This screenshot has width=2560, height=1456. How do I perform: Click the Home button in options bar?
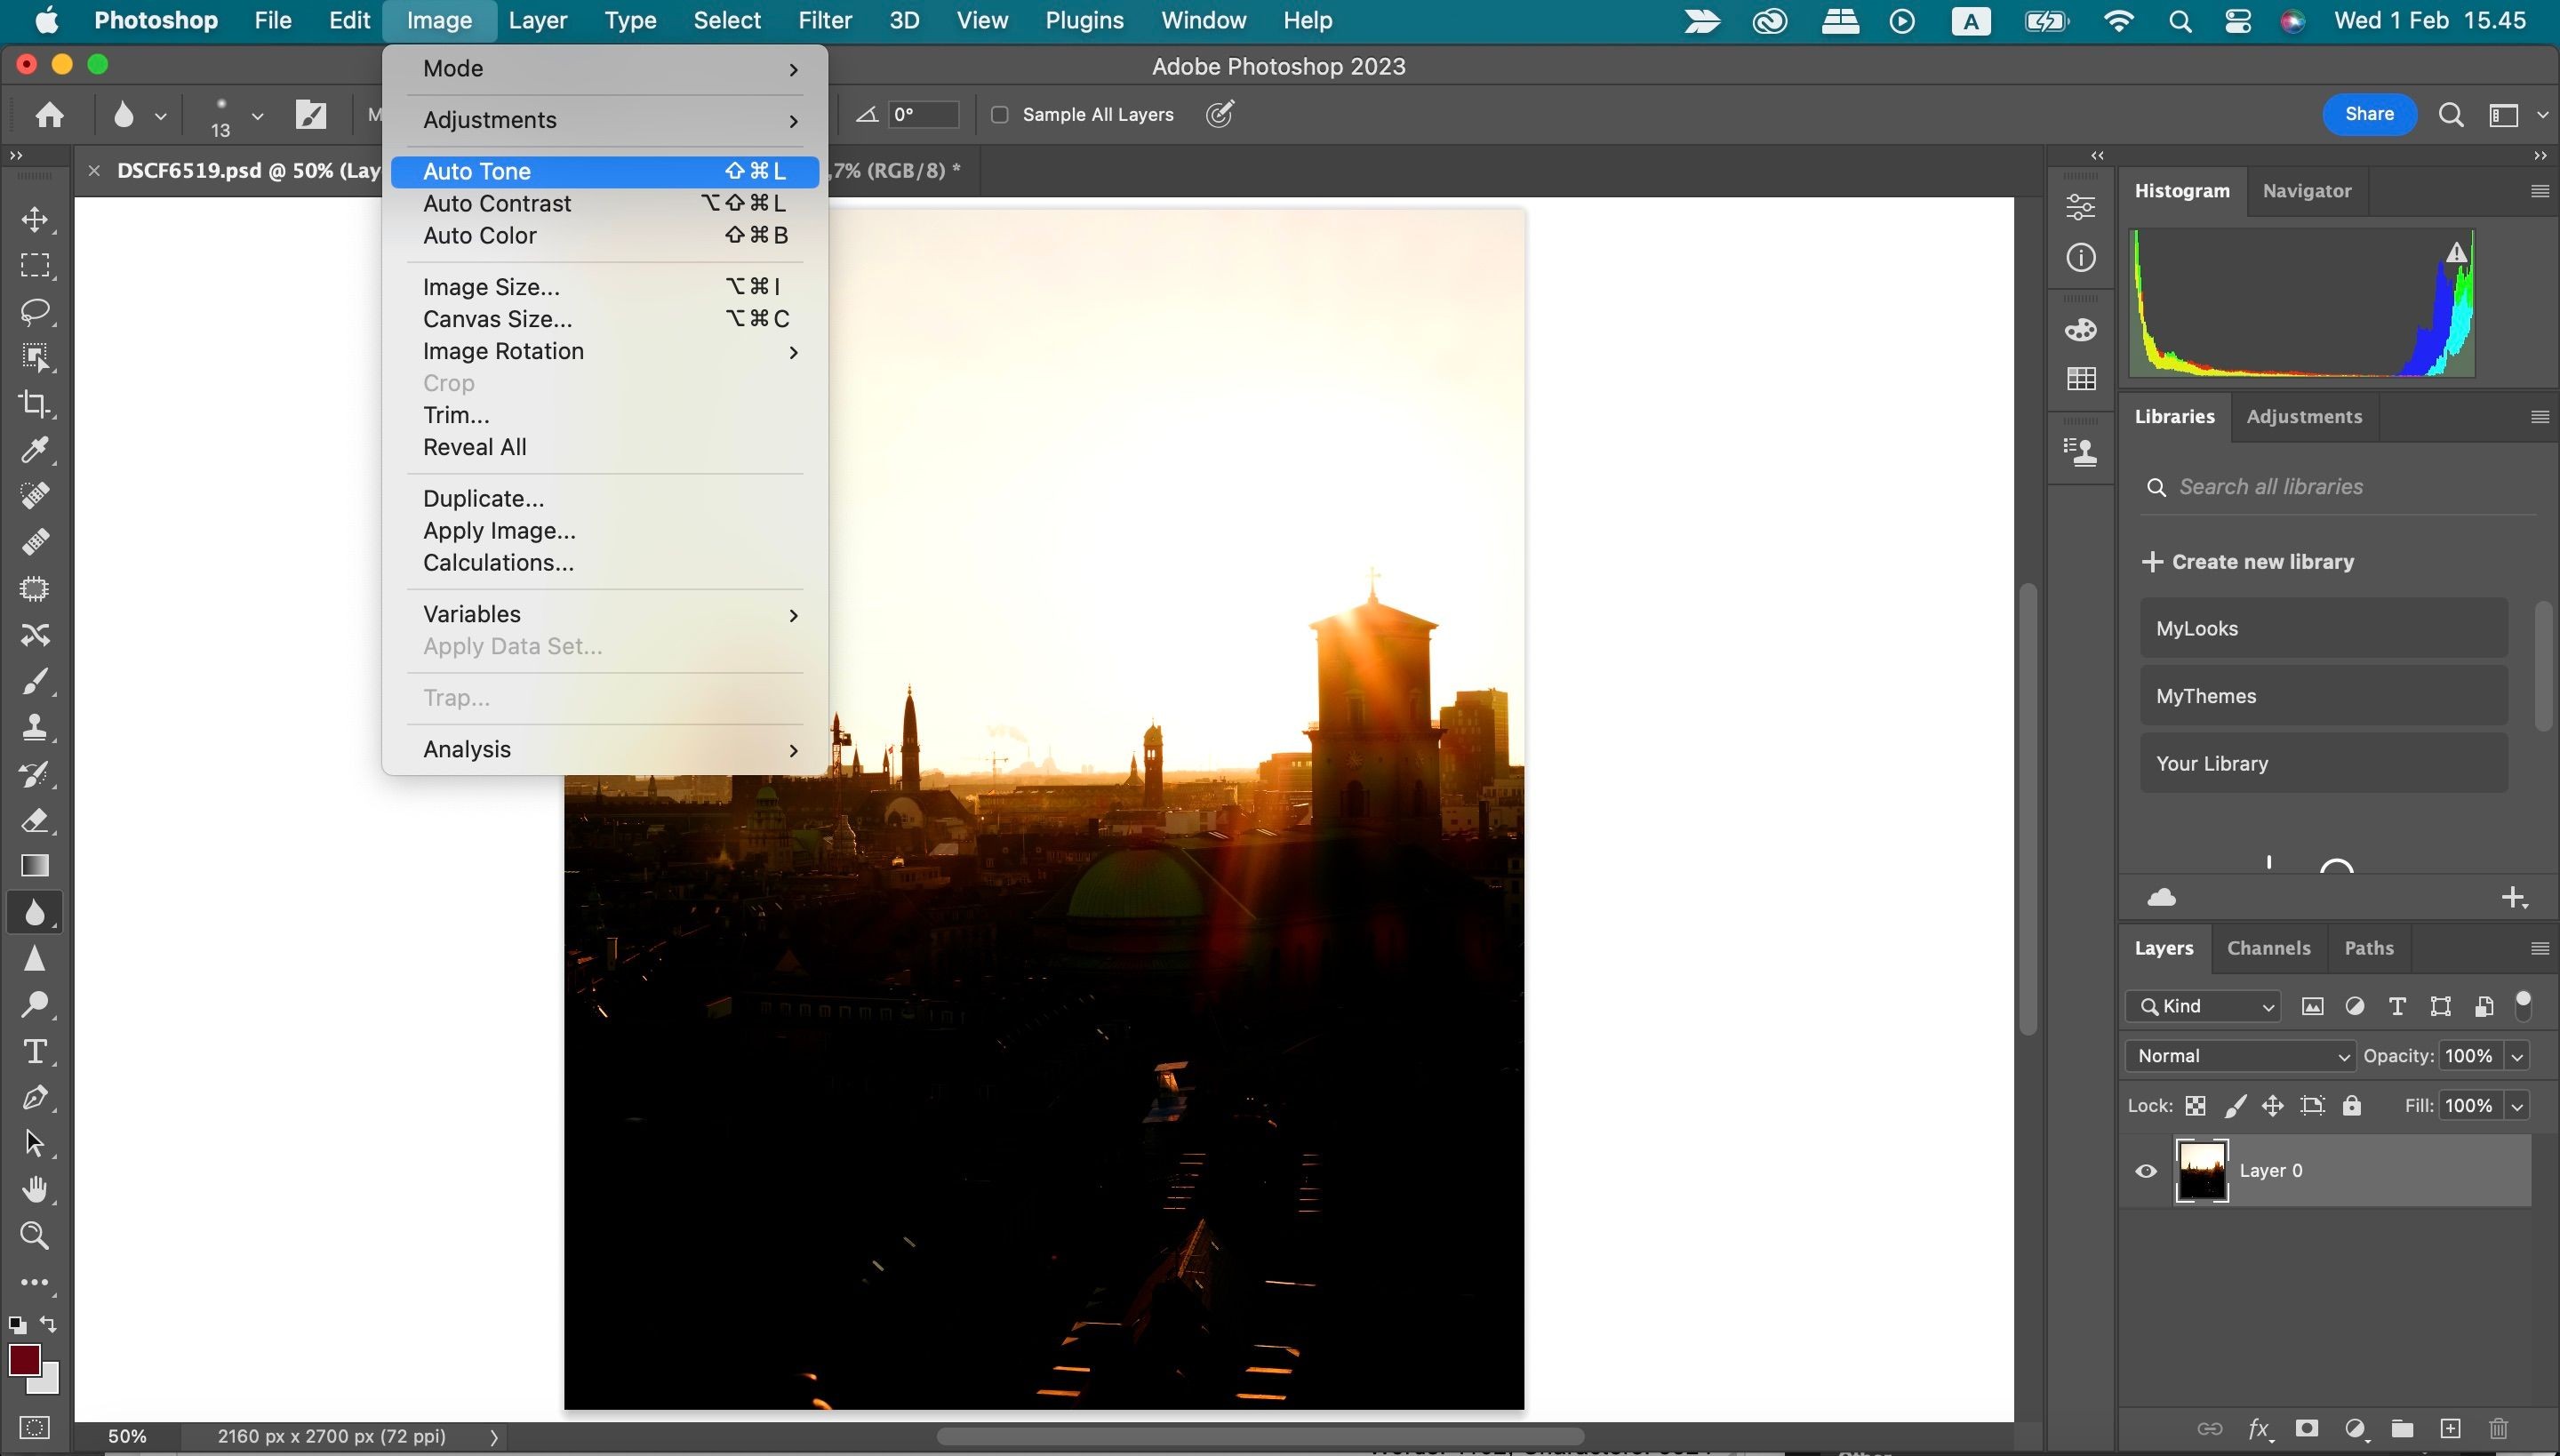[x=49, y=115]
